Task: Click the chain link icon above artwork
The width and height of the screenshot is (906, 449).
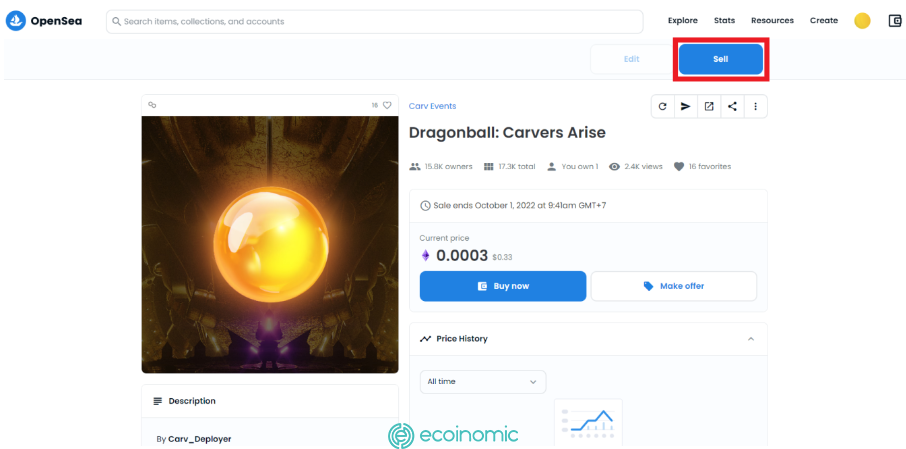Action: [153, 105]
